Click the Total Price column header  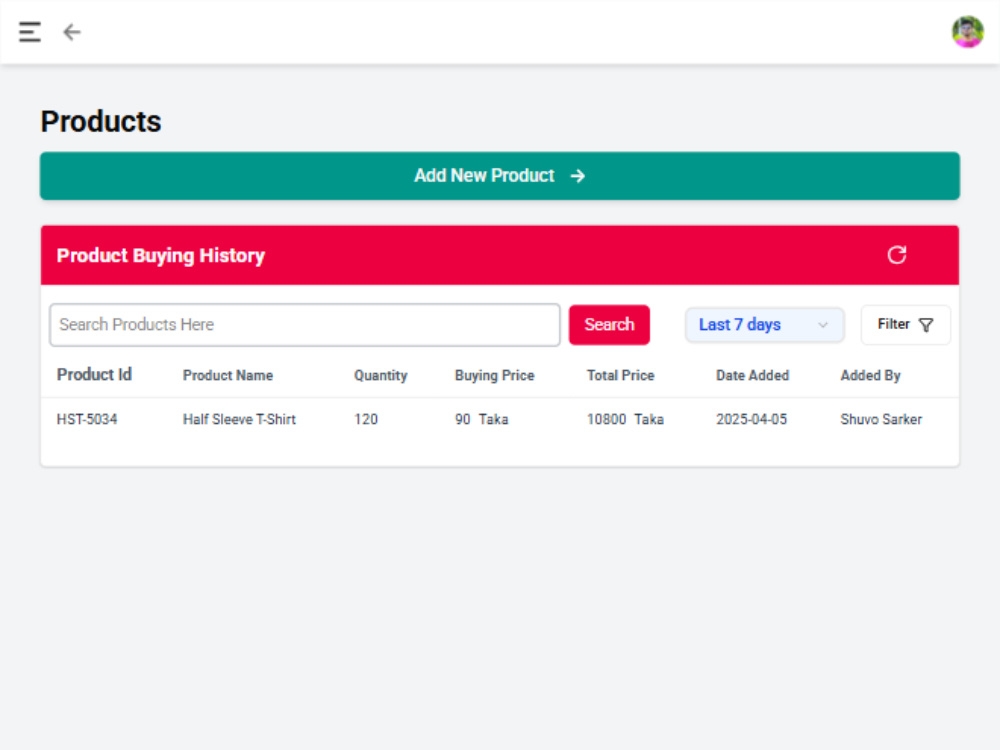pyautogui.click(x=621, y=376)
